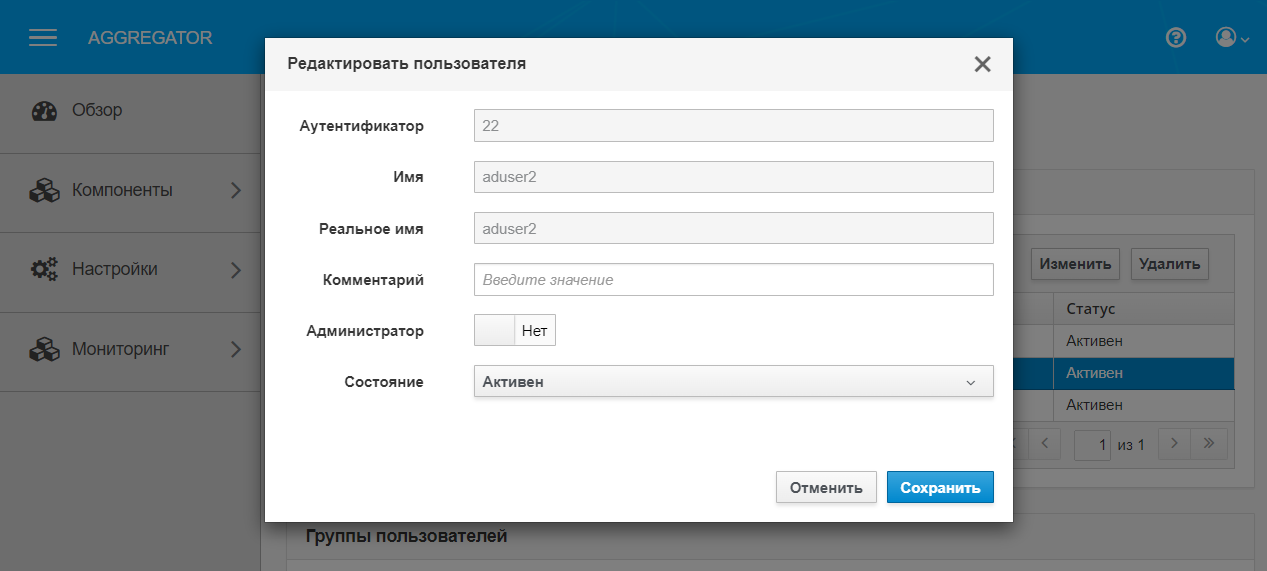Expand the Мониторинг menu chevron

pos(236,350)
